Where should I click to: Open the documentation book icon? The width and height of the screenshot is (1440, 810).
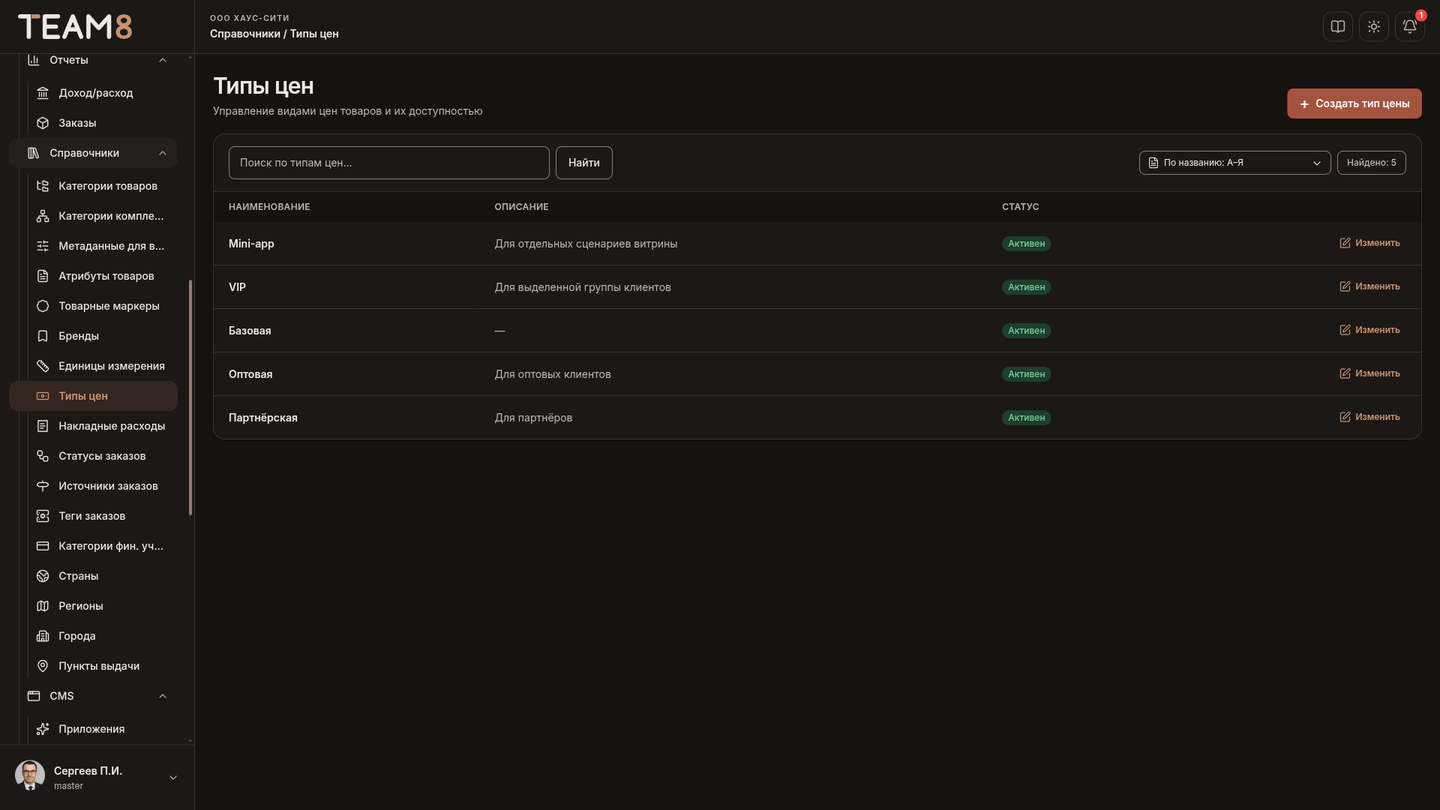click(x=1338, y=27)
